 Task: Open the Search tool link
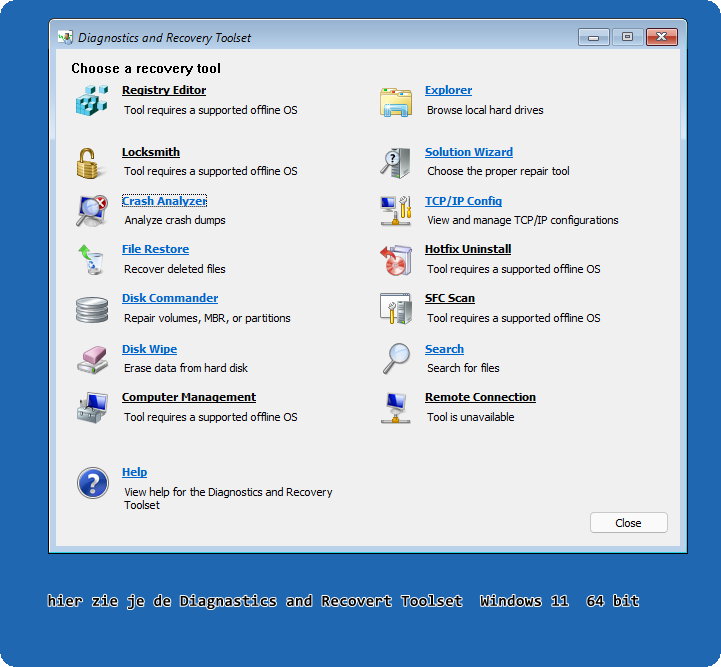(444, 349)
